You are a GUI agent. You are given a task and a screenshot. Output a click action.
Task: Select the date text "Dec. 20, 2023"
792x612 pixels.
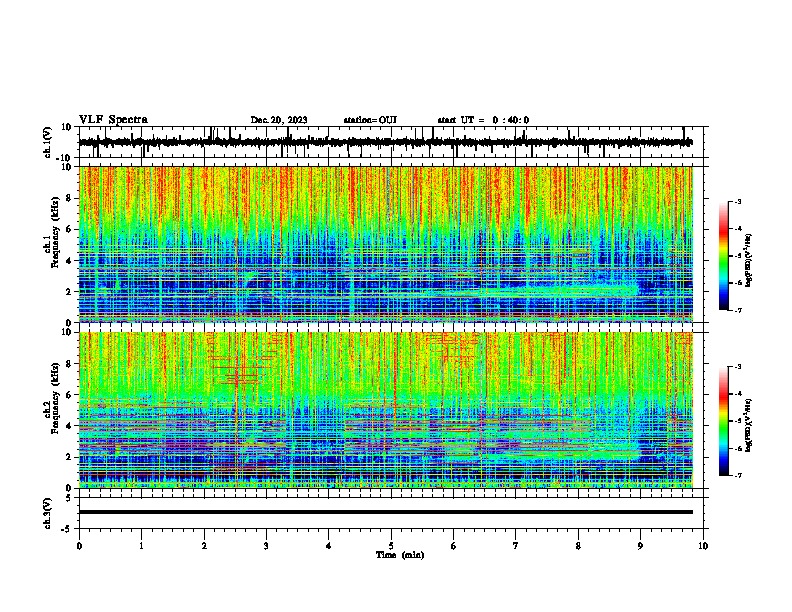(279, 120)
